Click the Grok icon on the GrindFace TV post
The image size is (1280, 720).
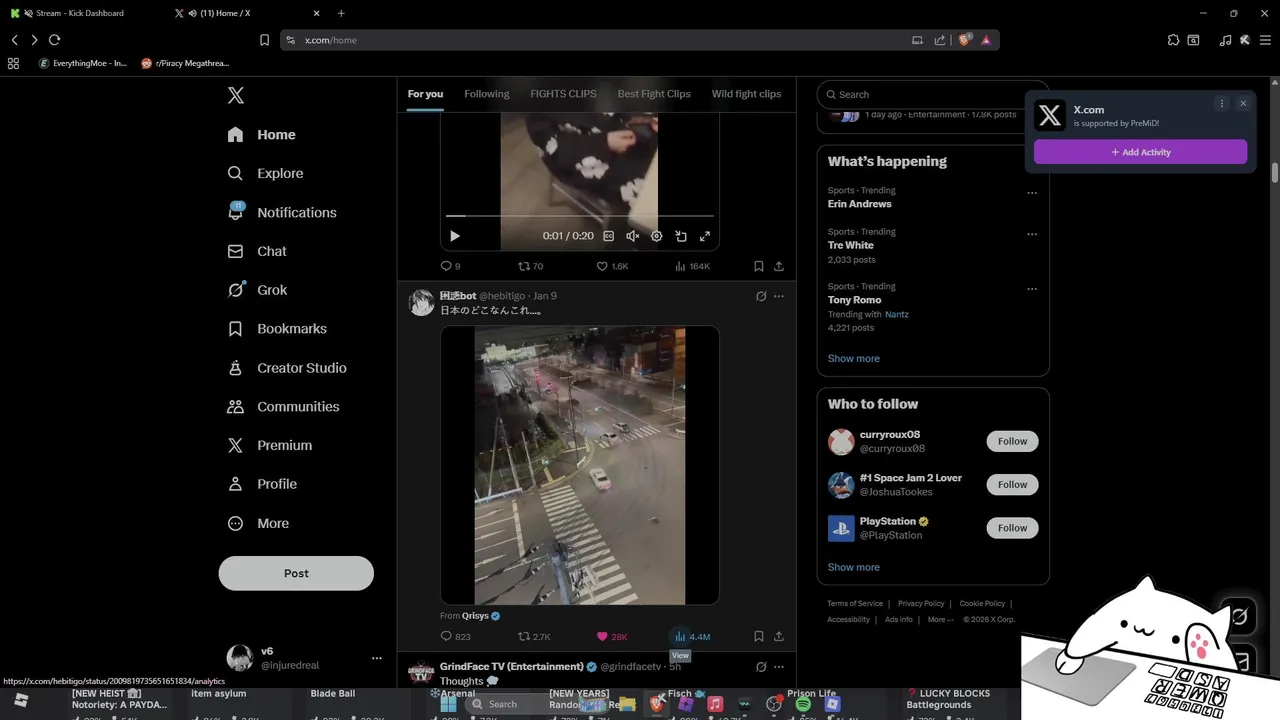tap(761, 667)
